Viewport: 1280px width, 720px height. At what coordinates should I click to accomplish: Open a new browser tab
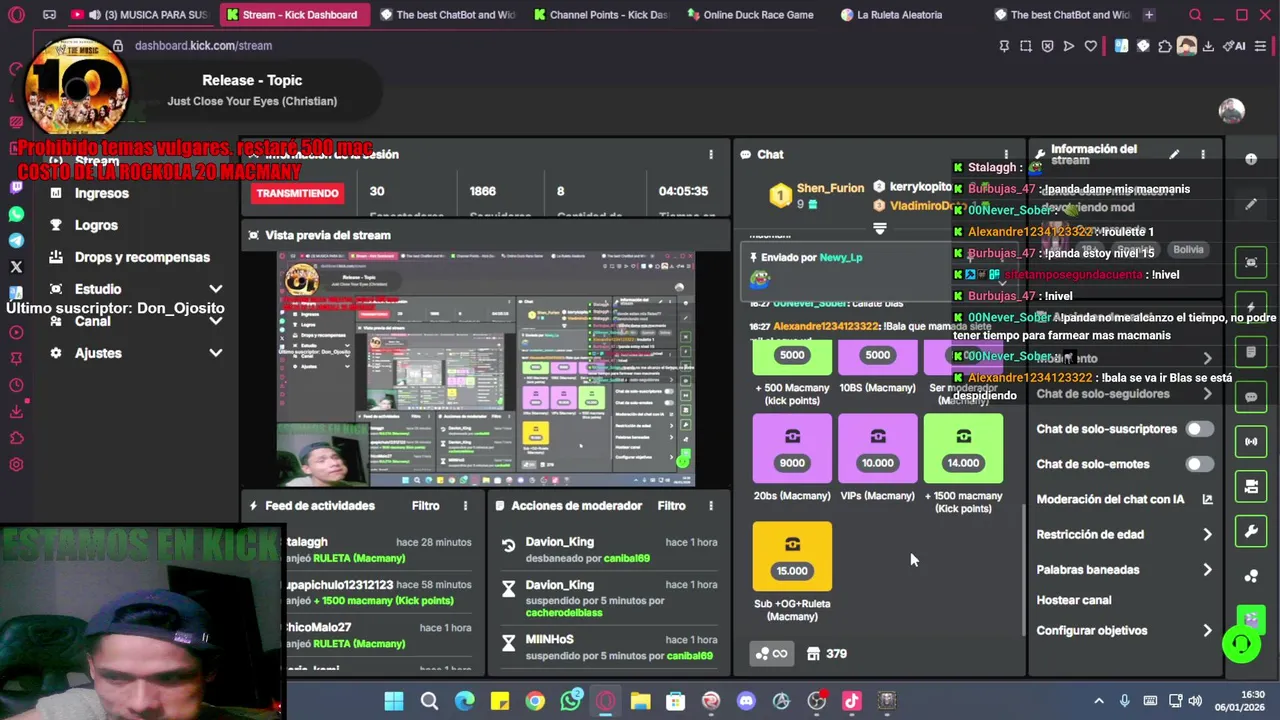click(x=1149, y=15)
